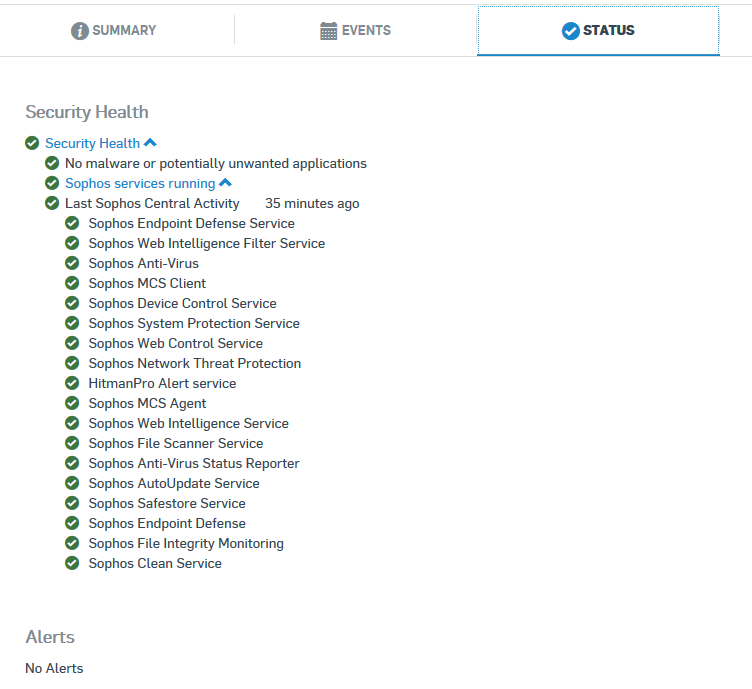Select the Status tab
752x689 pixels.
click(598, 31)
